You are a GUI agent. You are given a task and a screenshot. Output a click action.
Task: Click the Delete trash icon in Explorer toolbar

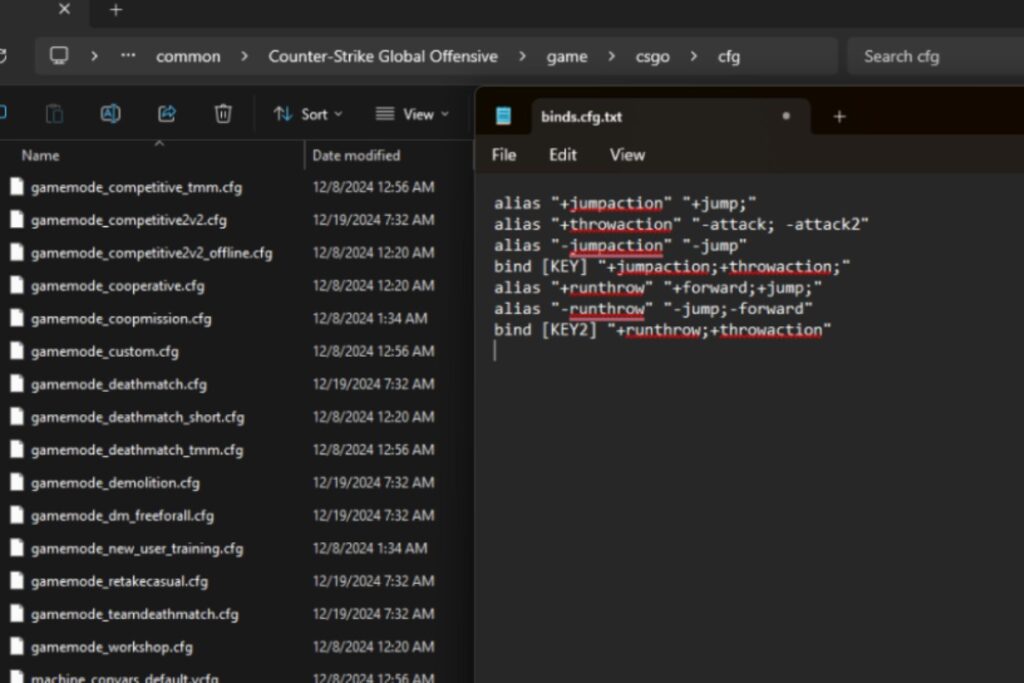click(x=223, y=114)
